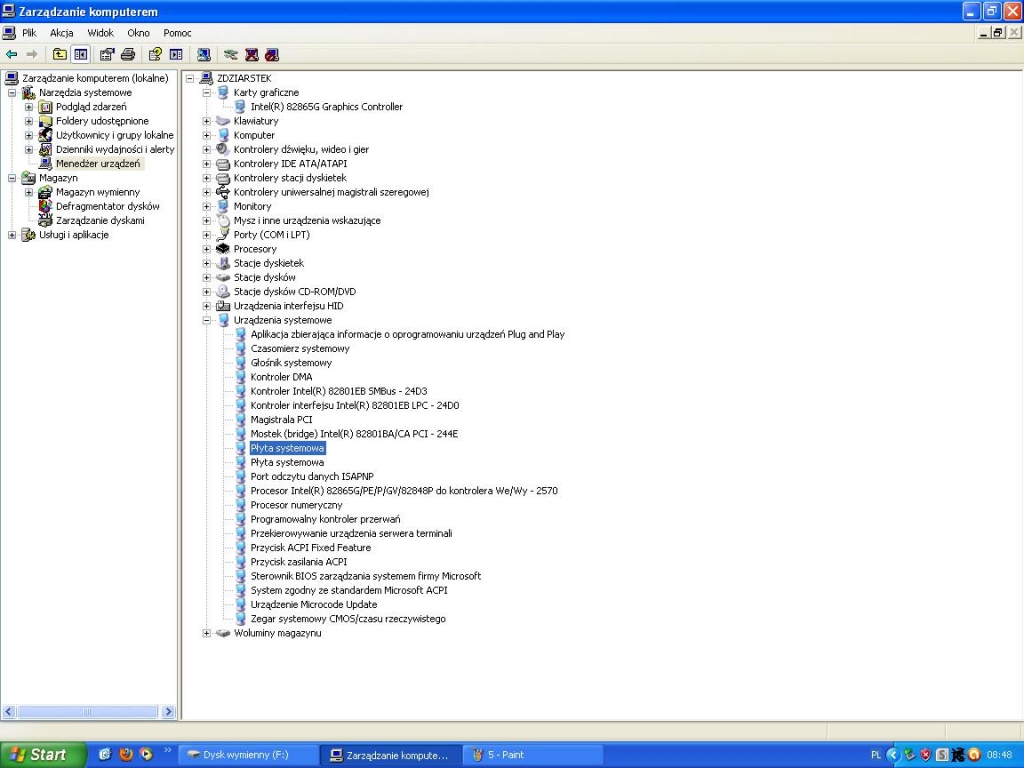Click the Podgląd zdarzeń icon
This screenshot has height=768, width=1024.
tap(45, 106)
